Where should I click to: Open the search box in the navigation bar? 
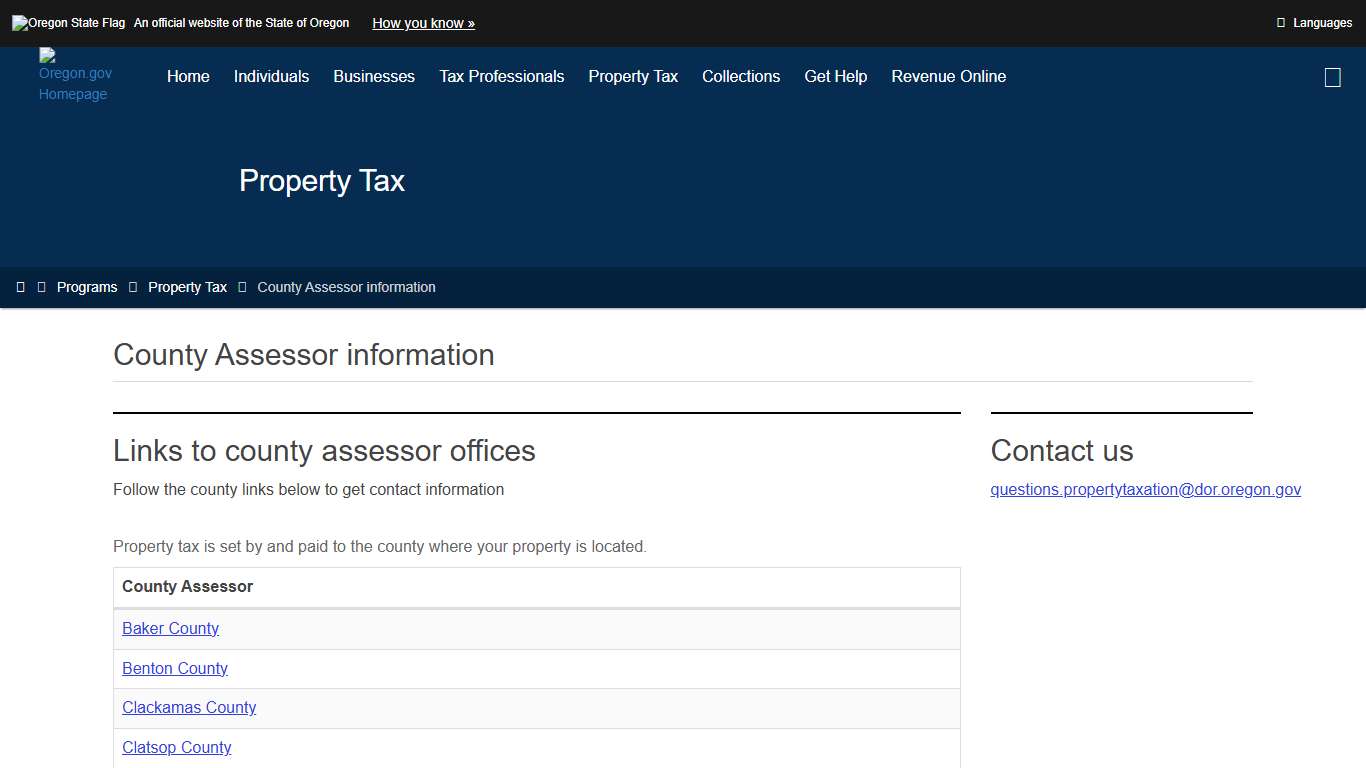pos(1332,76)
